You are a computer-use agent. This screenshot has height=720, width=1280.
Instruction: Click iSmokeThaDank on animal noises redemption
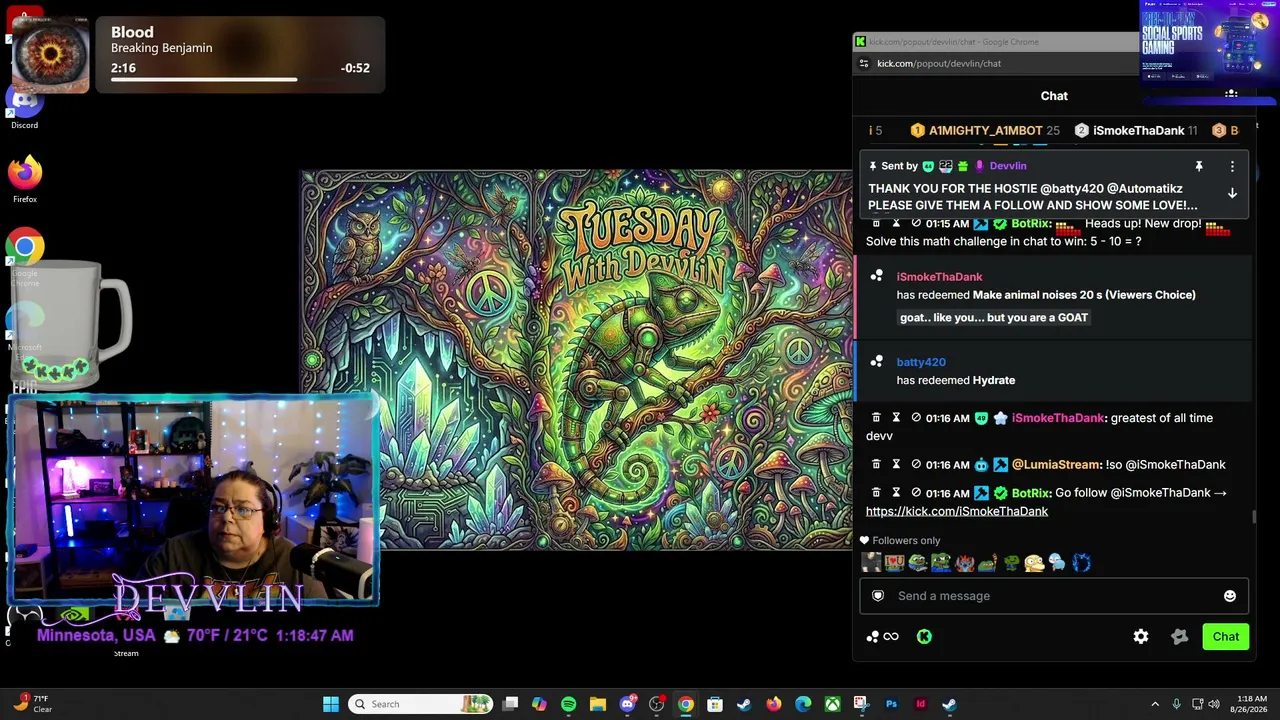pos(939,277)
